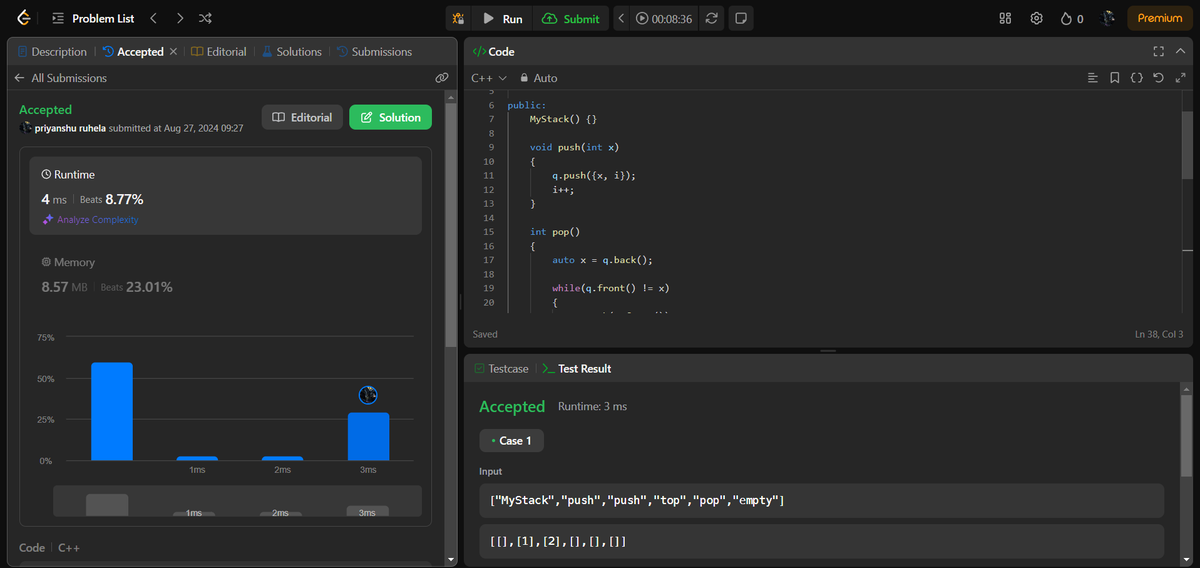Pick a random problem with shuffle icon

pyautogui.click(x=205, y=18)
